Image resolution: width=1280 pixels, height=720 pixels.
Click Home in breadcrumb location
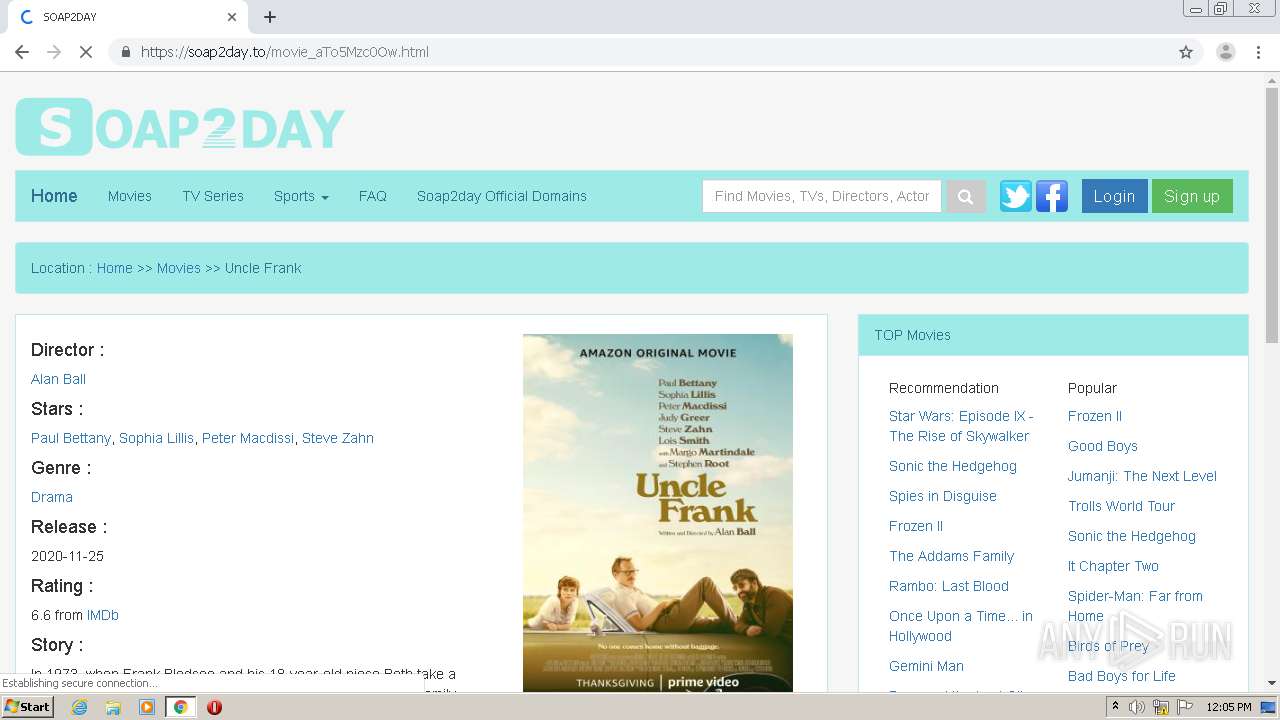click(115, 268)
